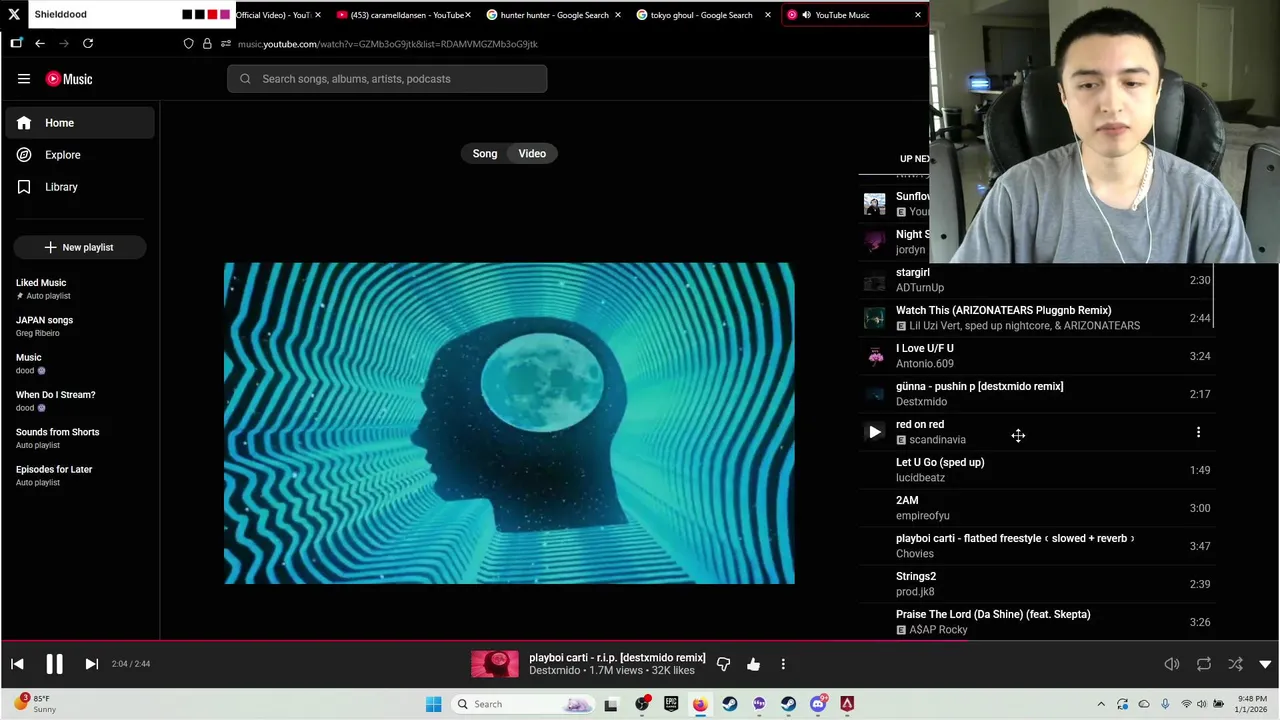The width and height of the screenshot is (1280, 720).
Task: Dislike the playing song
Action: (x=723, y=664)
